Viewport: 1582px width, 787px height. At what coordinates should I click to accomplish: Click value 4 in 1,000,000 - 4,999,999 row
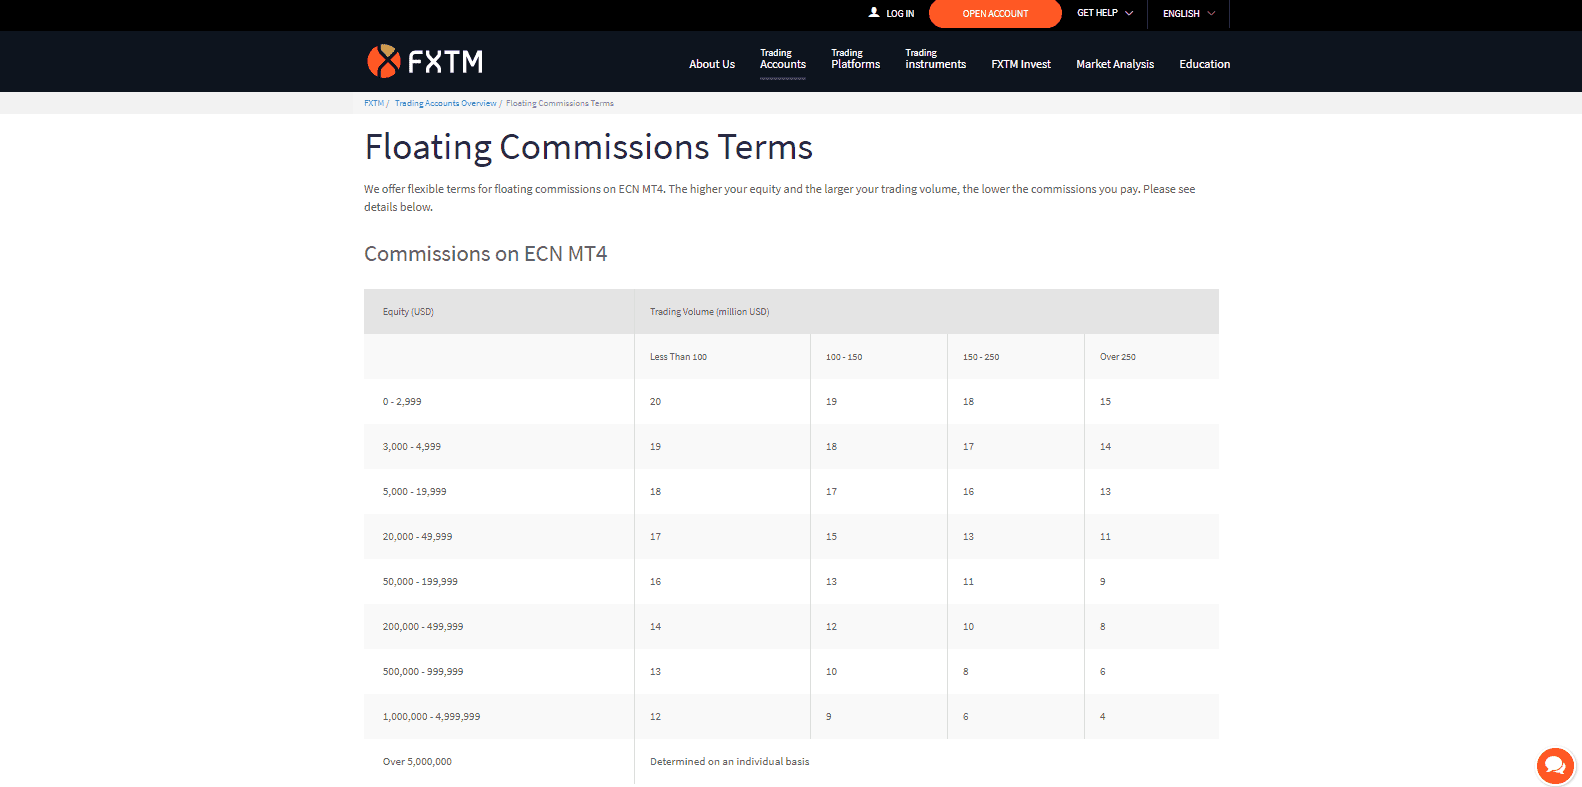(x=1103, y=717)
